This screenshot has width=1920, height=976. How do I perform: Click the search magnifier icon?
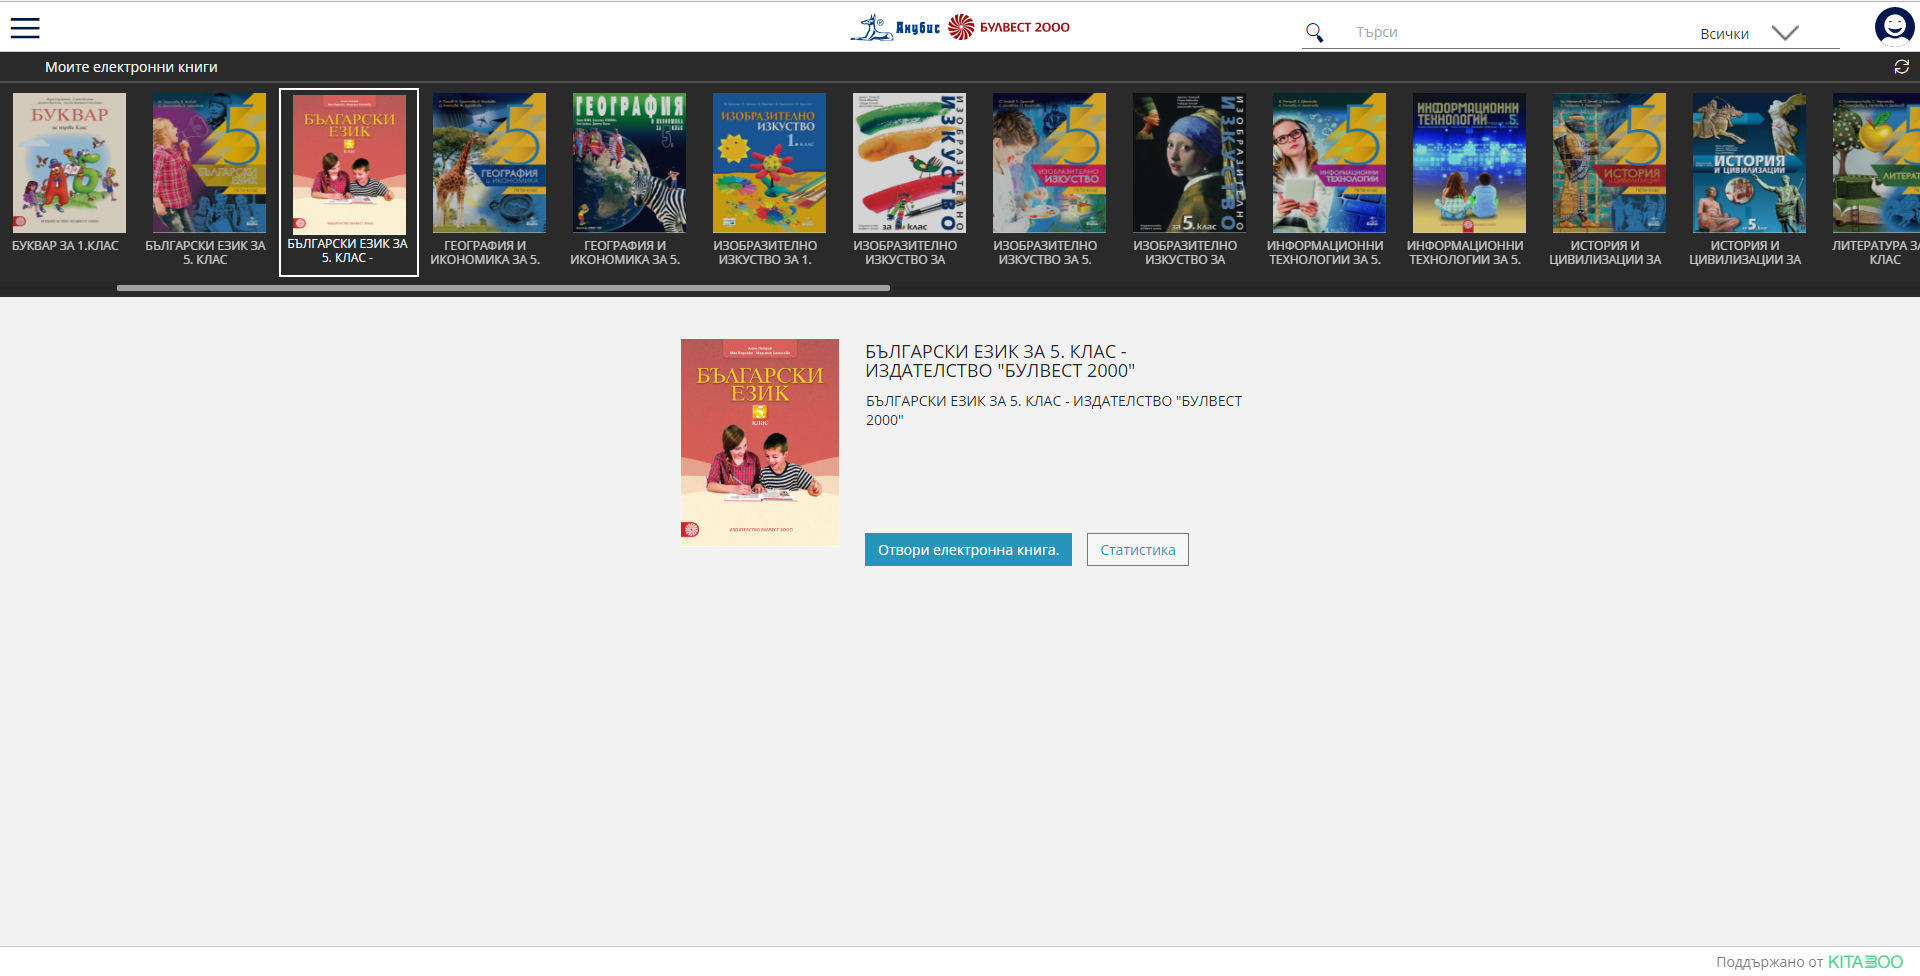point(1314,33)
